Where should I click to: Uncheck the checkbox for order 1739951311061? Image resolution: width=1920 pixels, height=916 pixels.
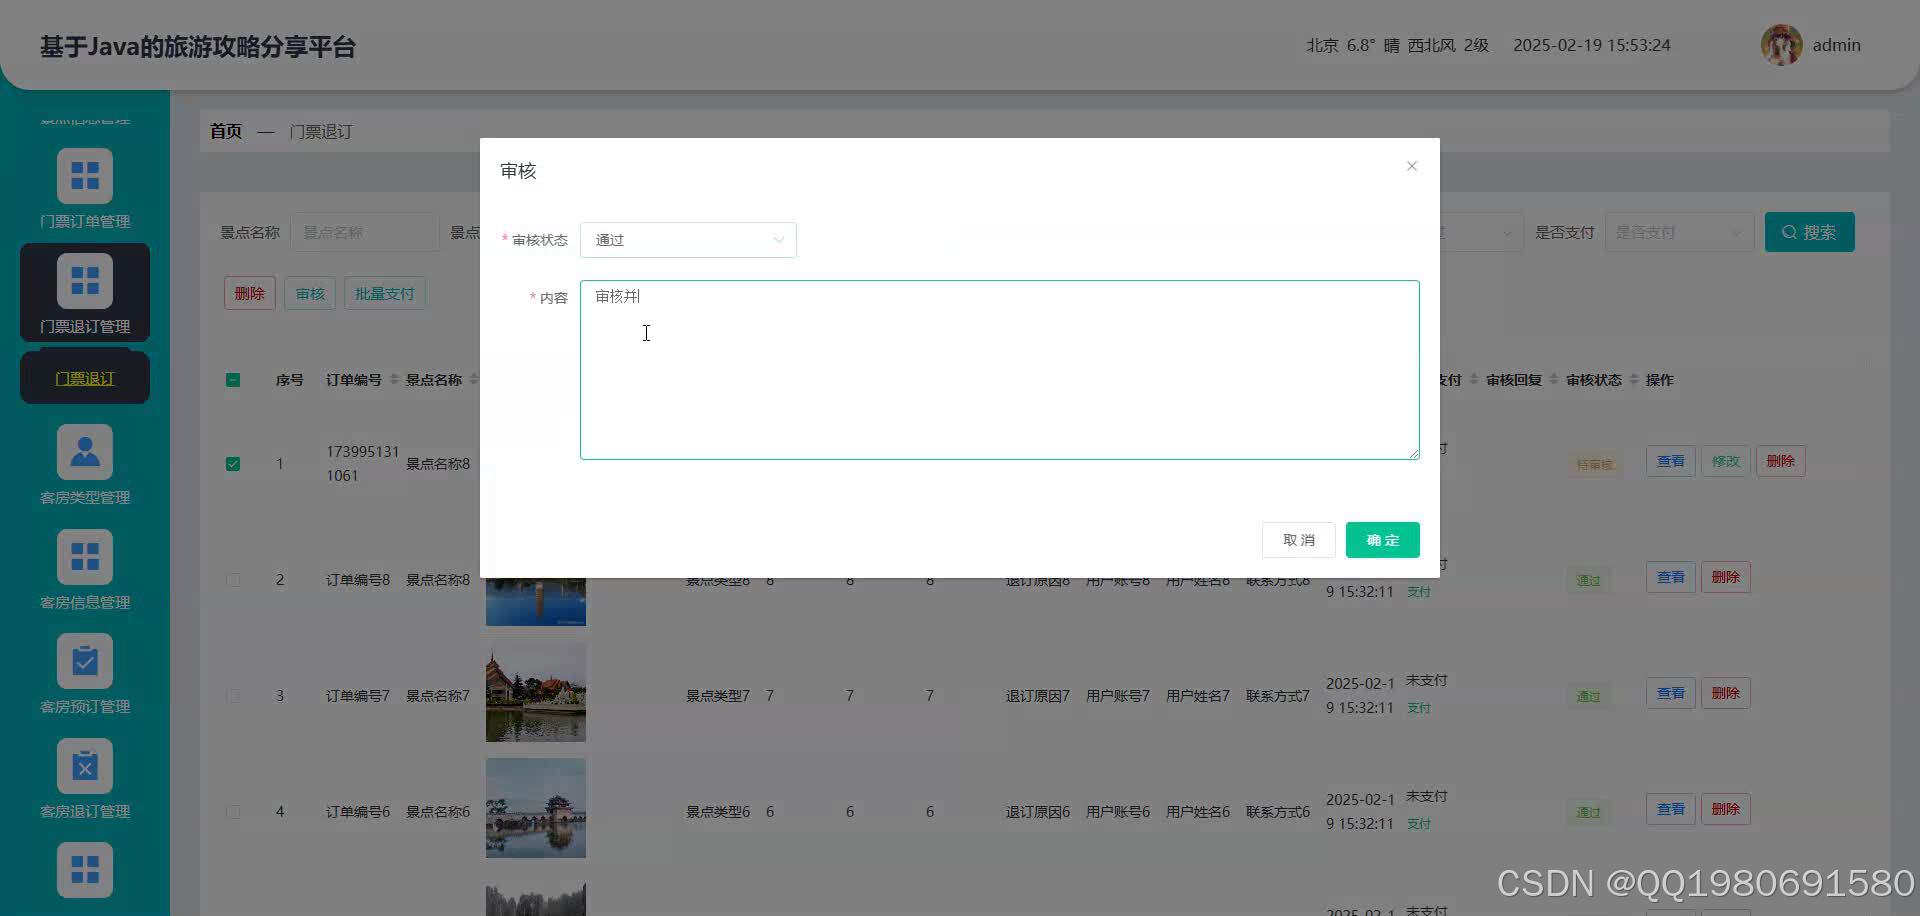coord(233,463)
